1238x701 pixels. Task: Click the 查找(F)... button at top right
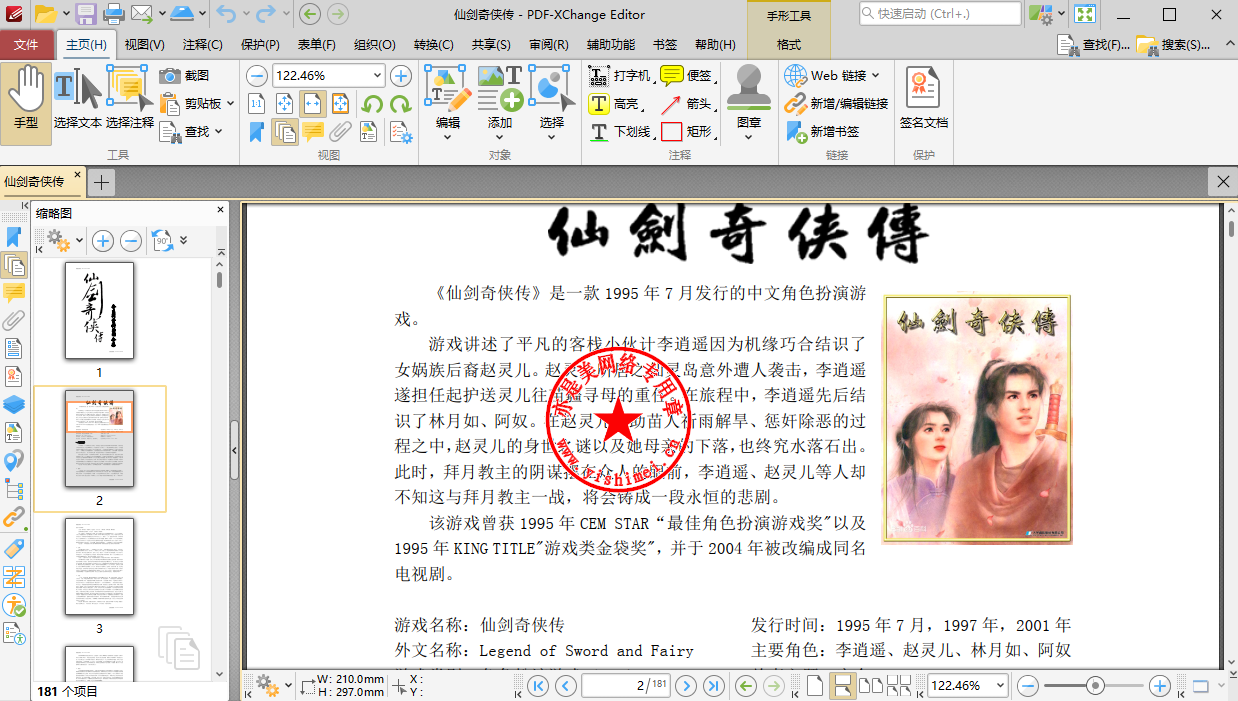pyautogui.click(x=1093, y=45)
